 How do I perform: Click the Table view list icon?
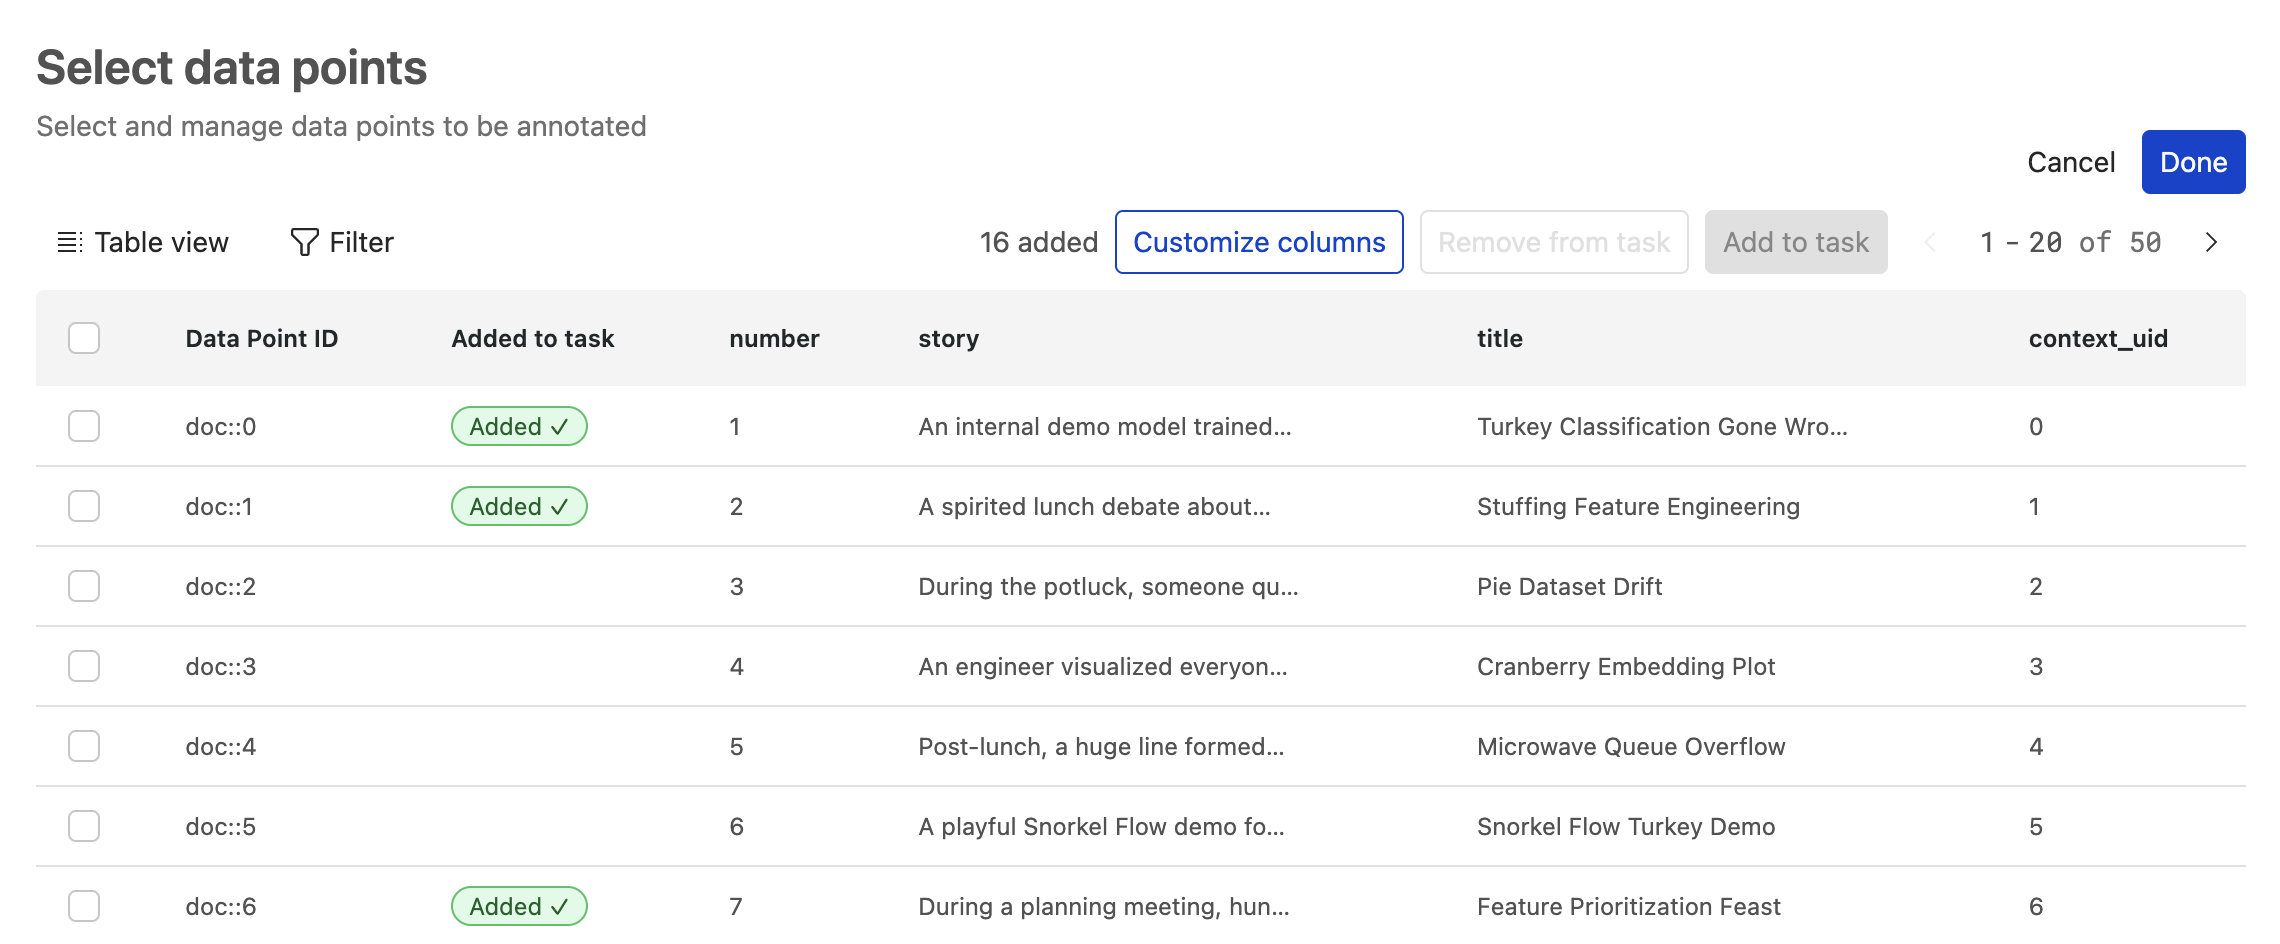point(68,242)
